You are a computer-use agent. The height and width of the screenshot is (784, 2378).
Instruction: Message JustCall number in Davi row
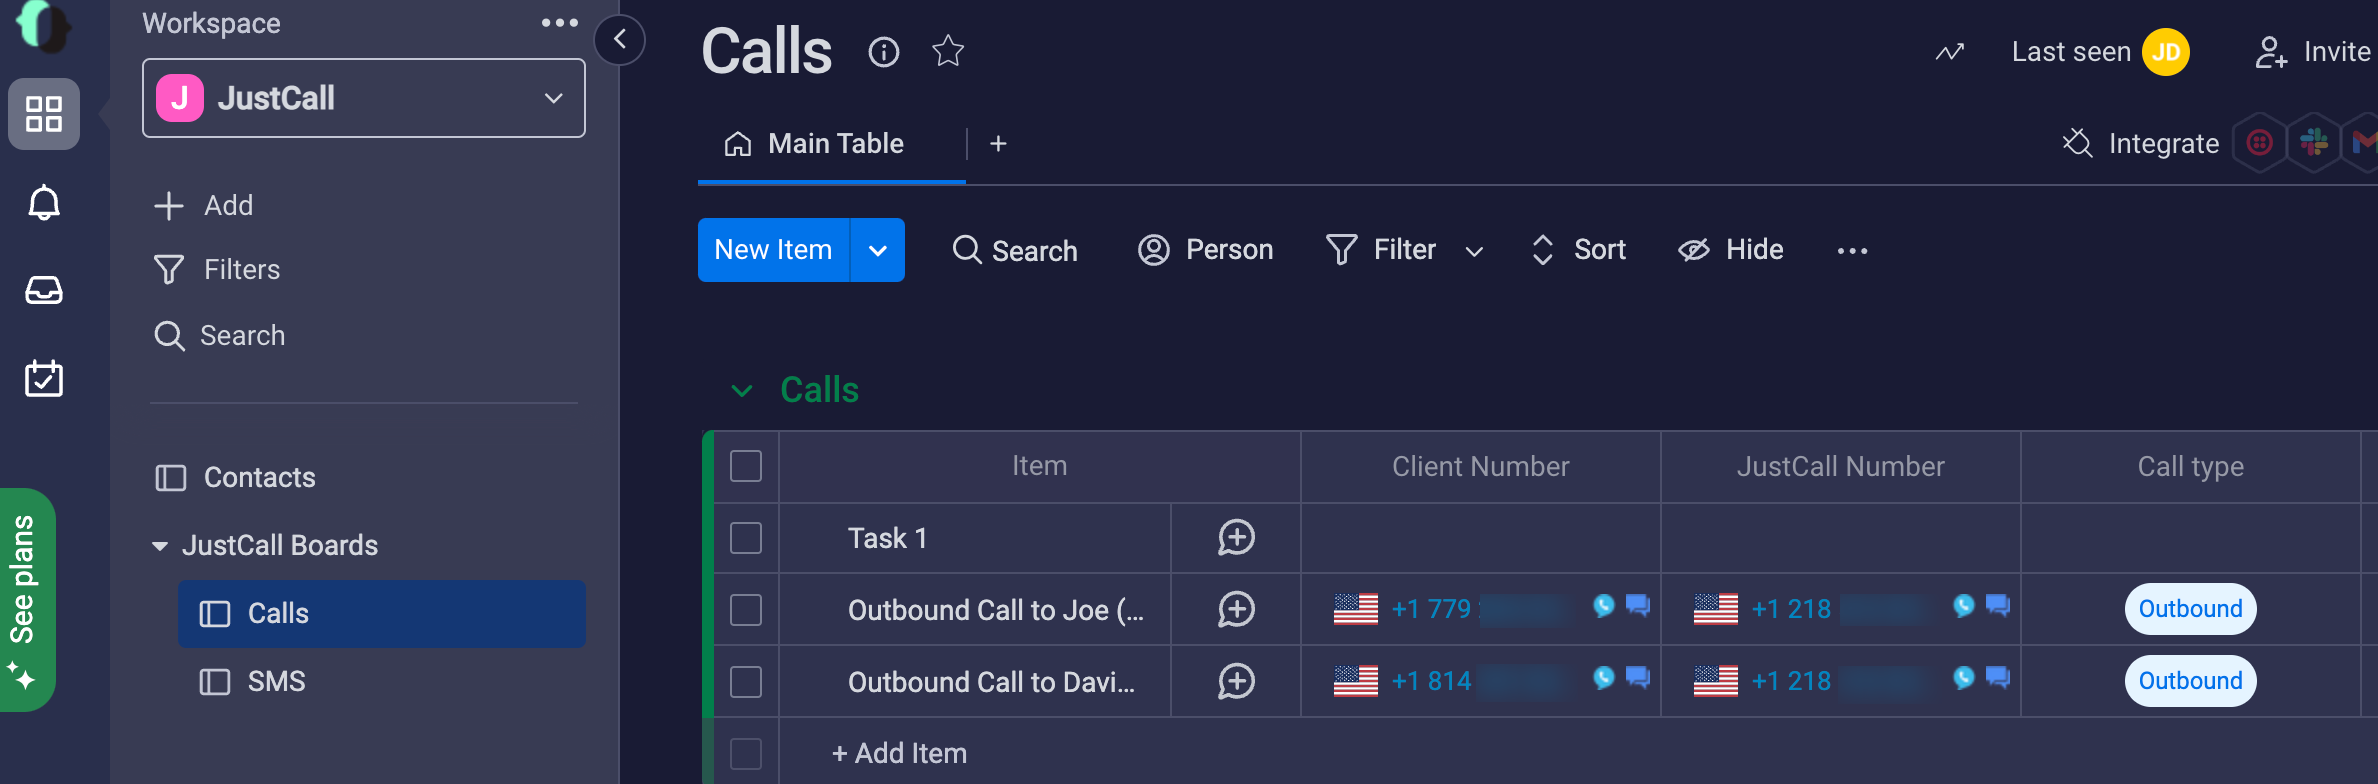pos(1998,678)
